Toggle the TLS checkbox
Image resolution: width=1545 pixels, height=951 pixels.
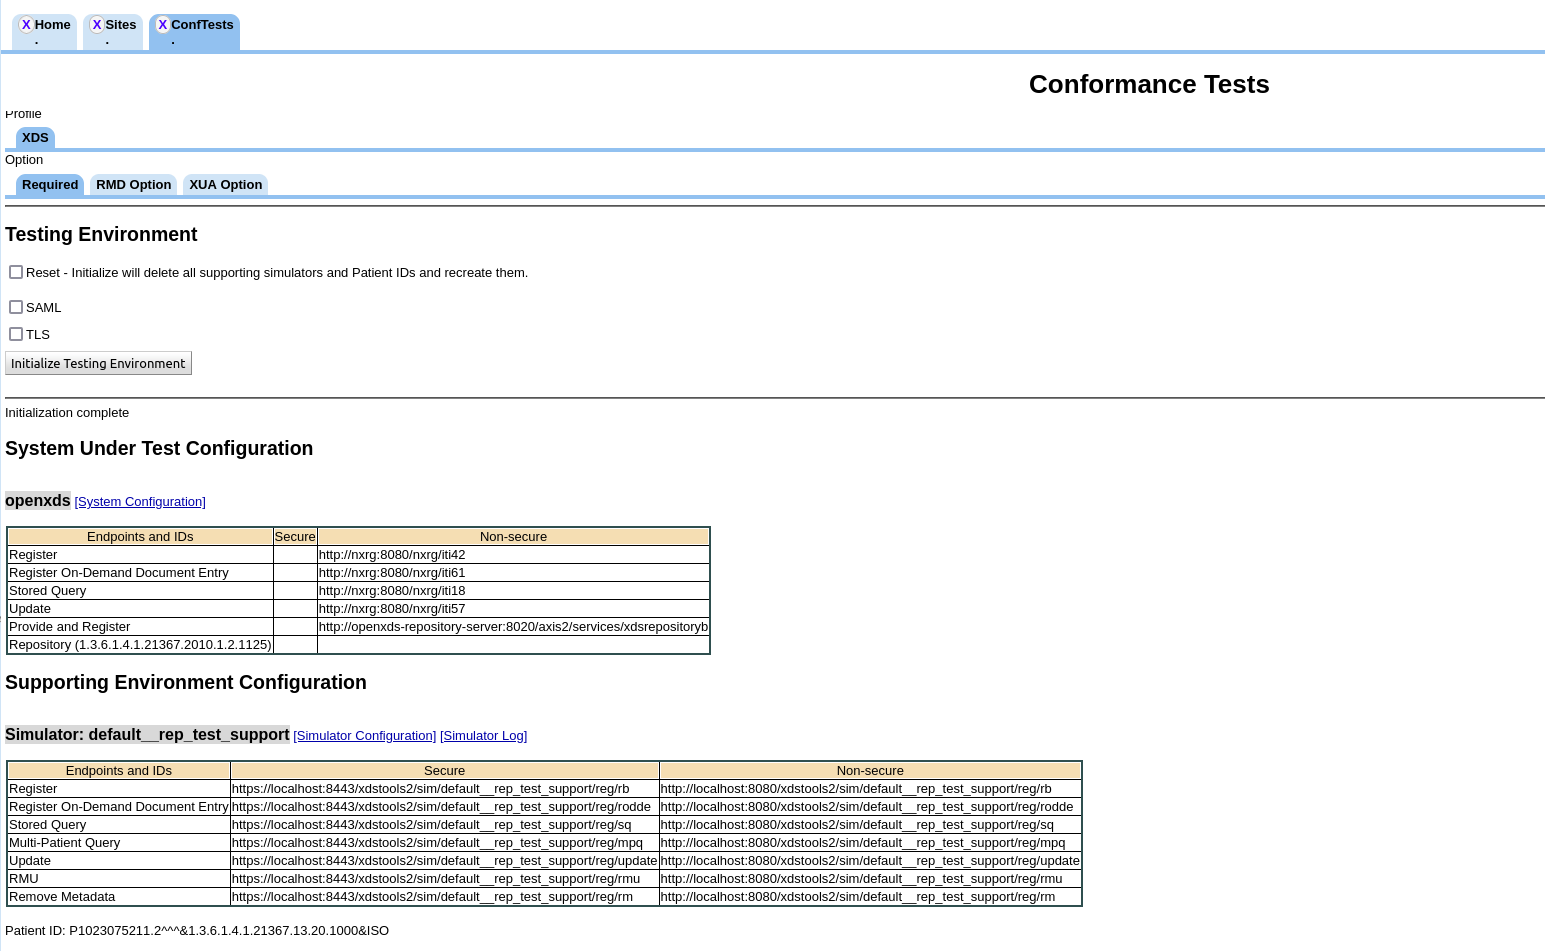click(x=16, y=334)
